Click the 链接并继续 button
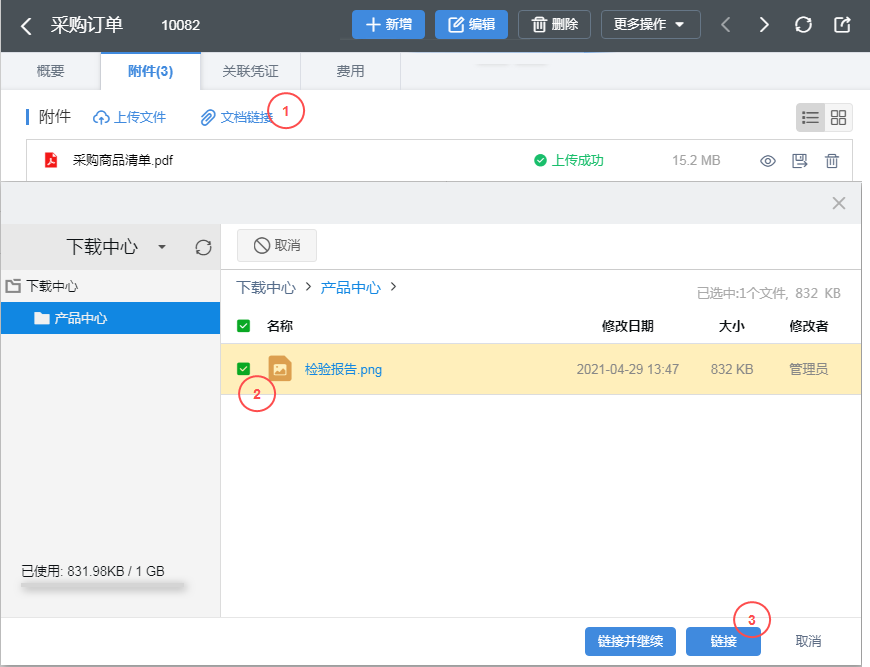Viewport: 870px width, 667px height. point(630,641)
